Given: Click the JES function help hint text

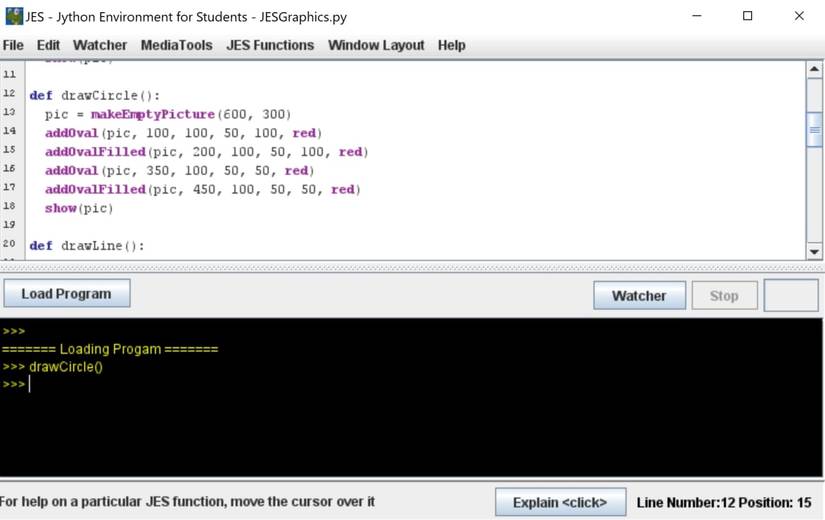Looking at the screenshot, I should [187, 502].
